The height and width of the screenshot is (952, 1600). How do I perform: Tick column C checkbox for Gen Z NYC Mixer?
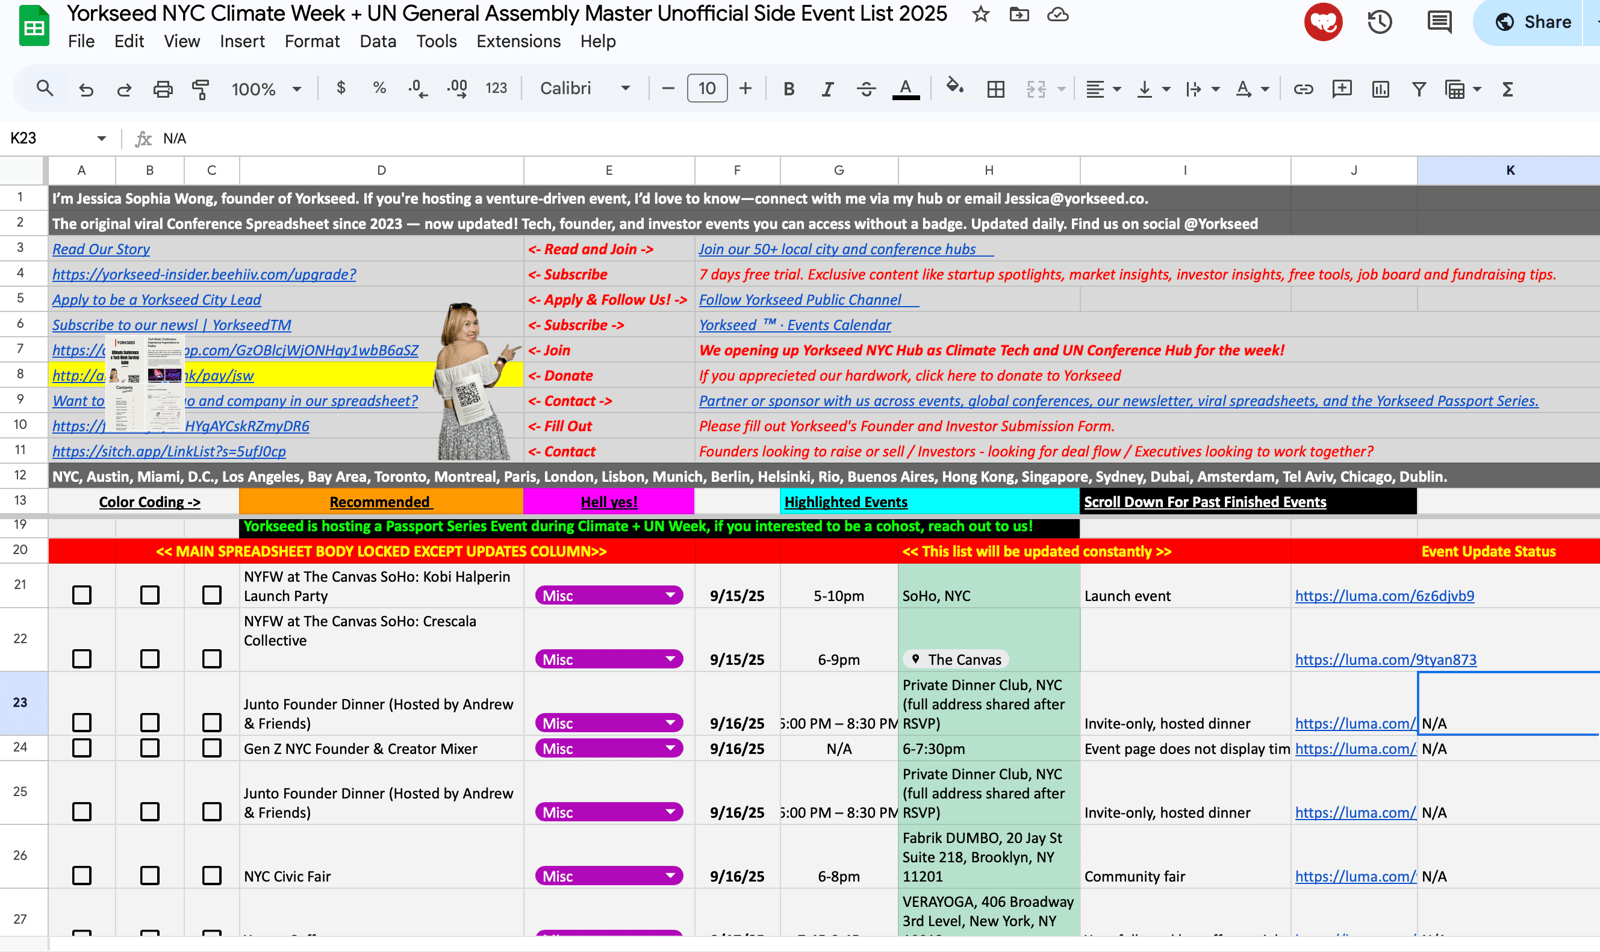212,748
